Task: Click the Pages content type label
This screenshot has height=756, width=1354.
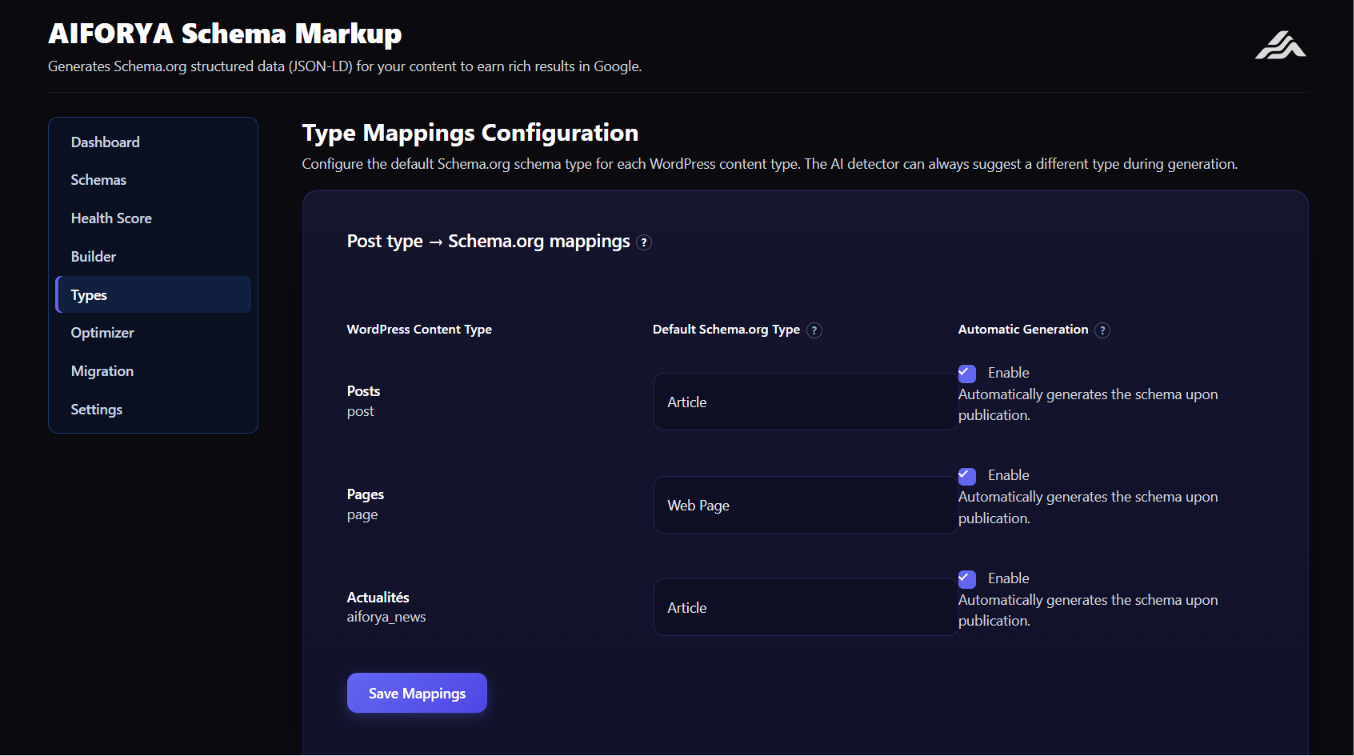Action: pos(365,494)
